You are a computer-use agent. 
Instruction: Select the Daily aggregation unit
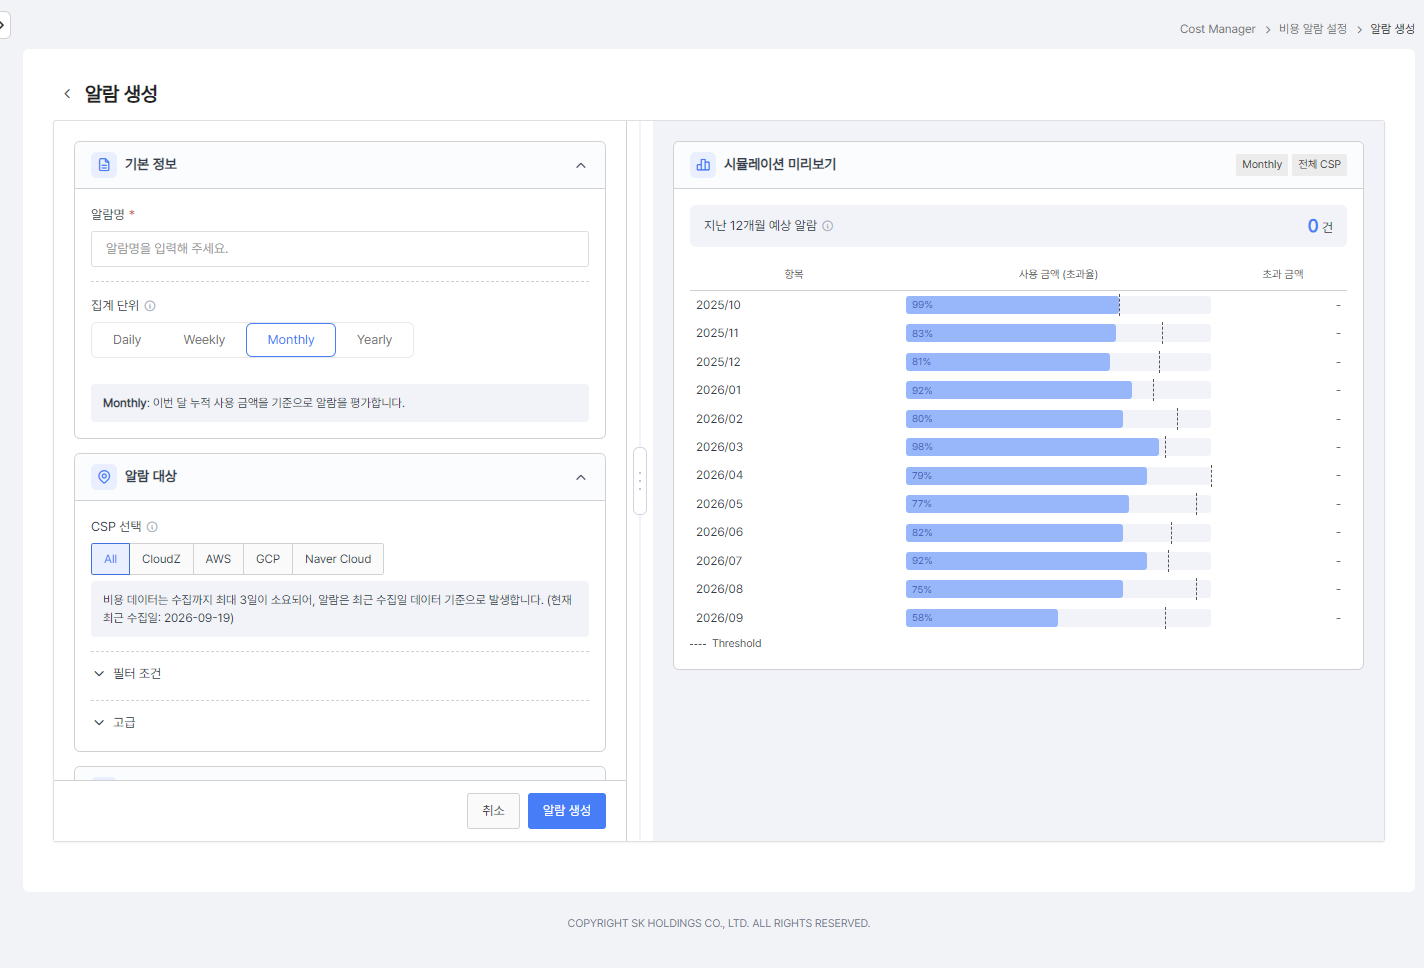(x=127, y=340)
